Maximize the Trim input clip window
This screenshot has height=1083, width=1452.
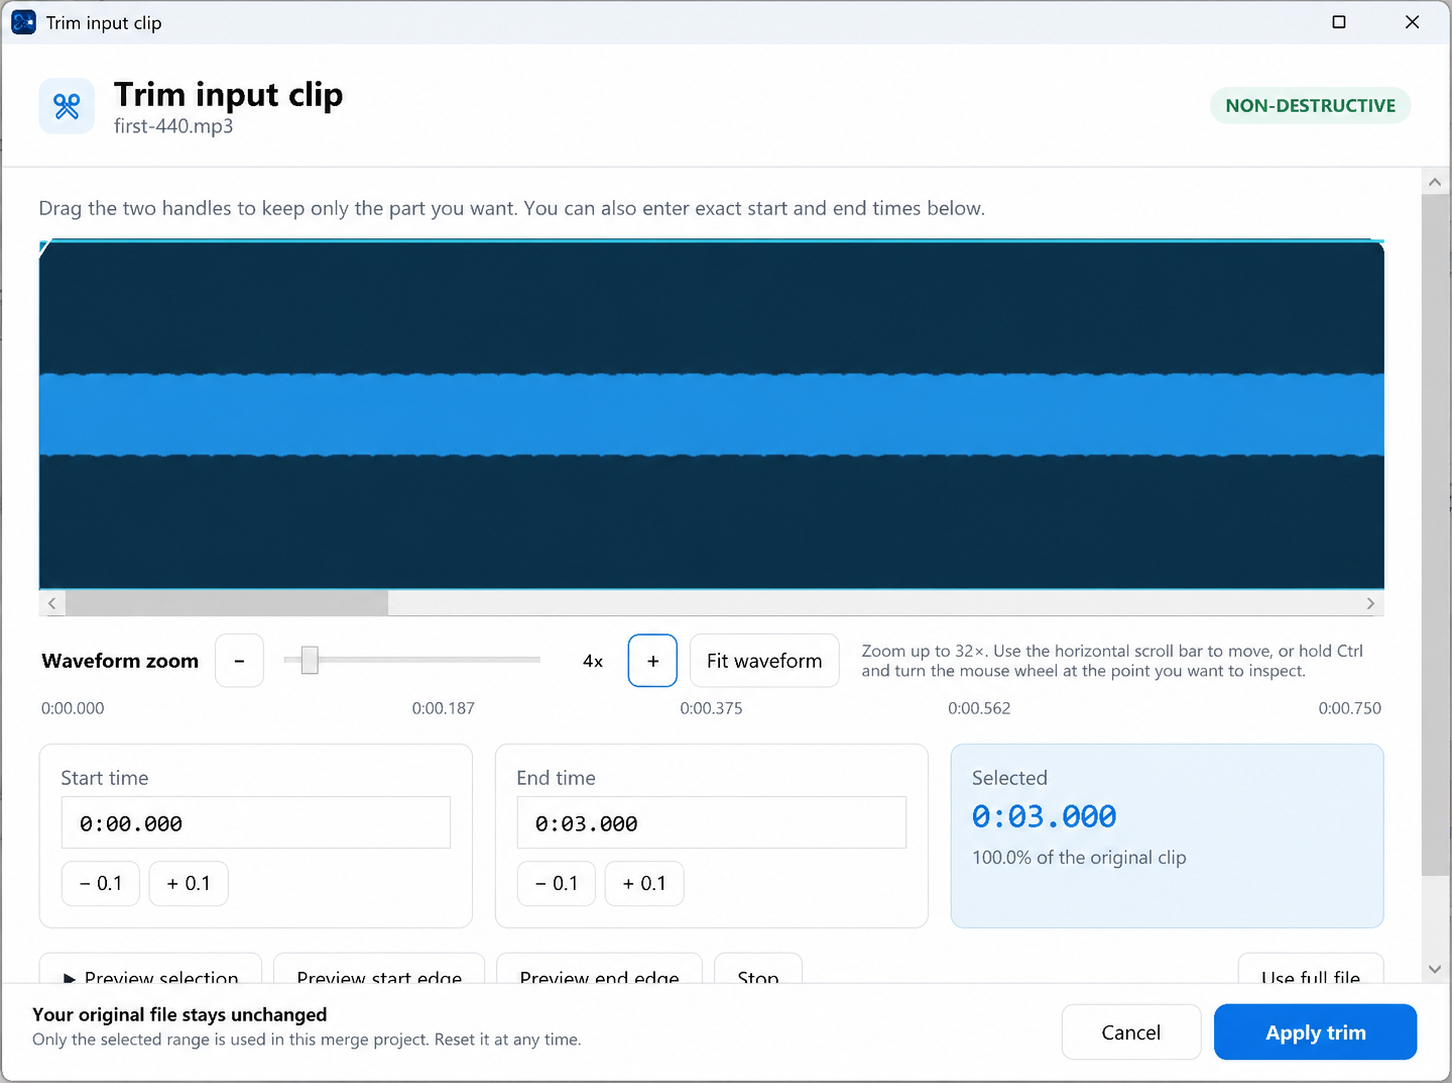1339,22
